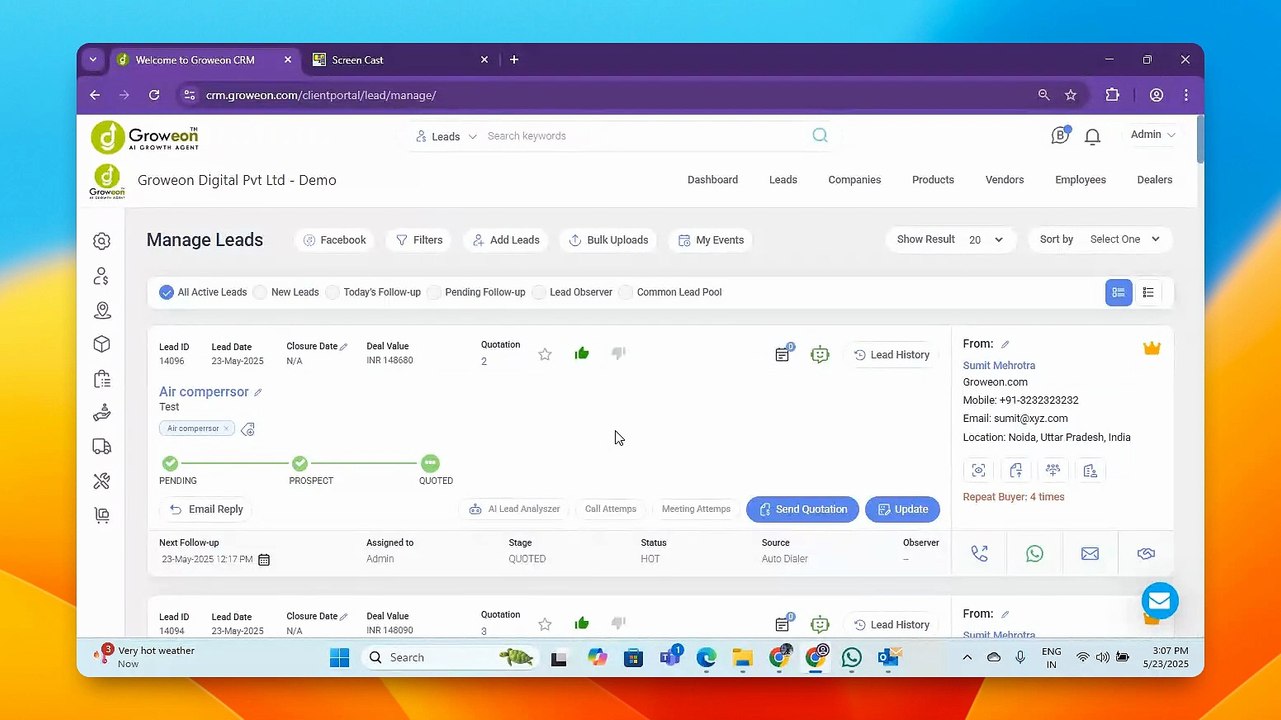
Task: Click Send Quotation for lead 14096
Action: click(x=803, y=509)
